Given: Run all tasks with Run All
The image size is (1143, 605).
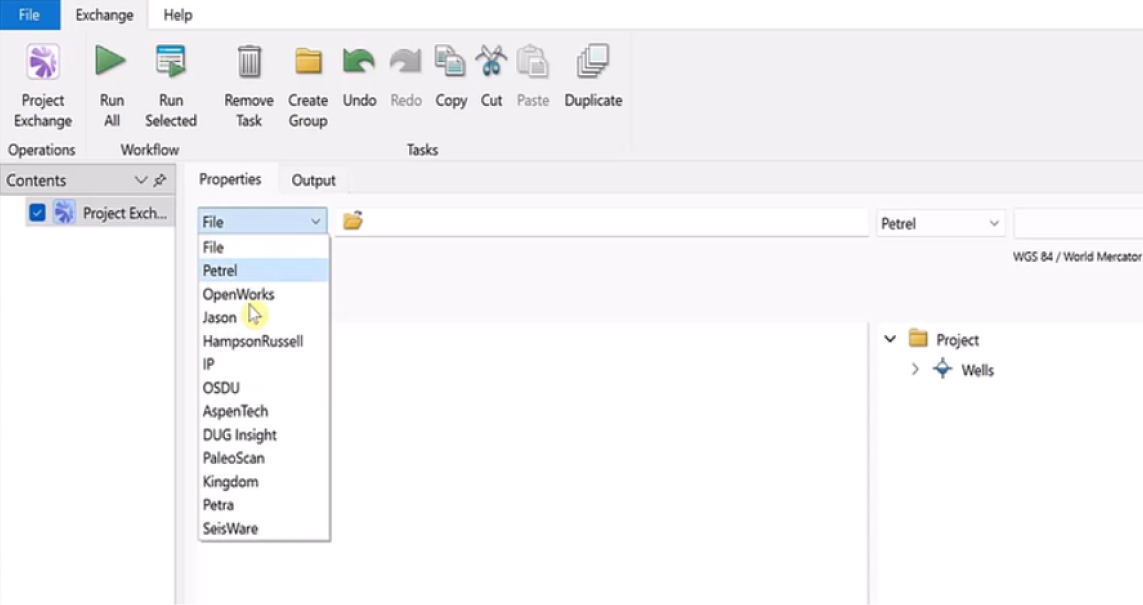Looking at the screenshot, I should [111, 63].
